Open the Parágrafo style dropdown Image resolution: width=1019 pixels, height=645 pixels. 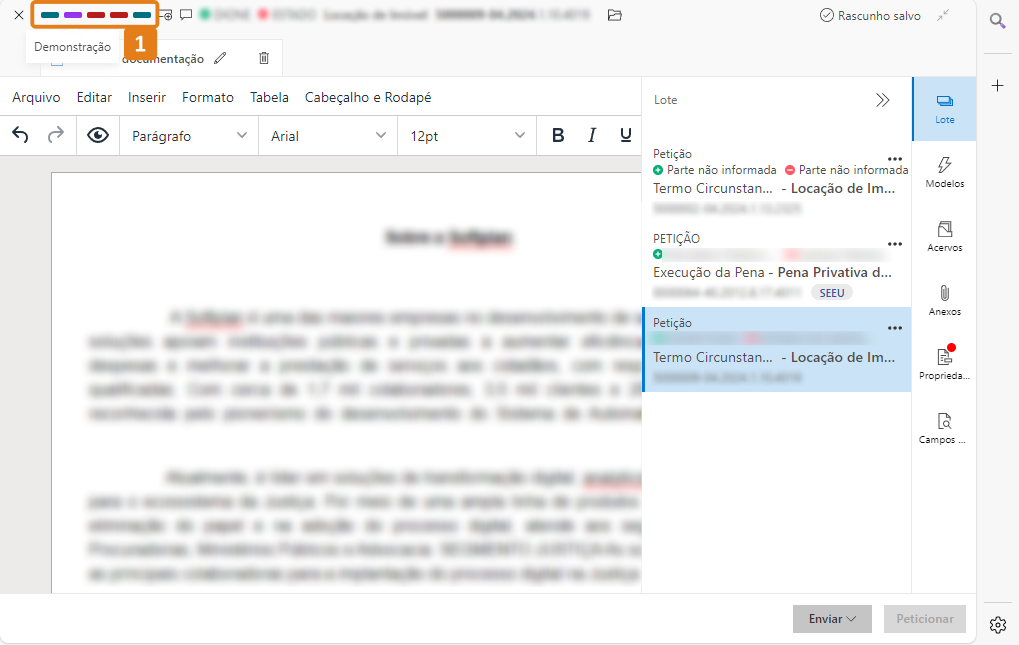tap(189, 136)
